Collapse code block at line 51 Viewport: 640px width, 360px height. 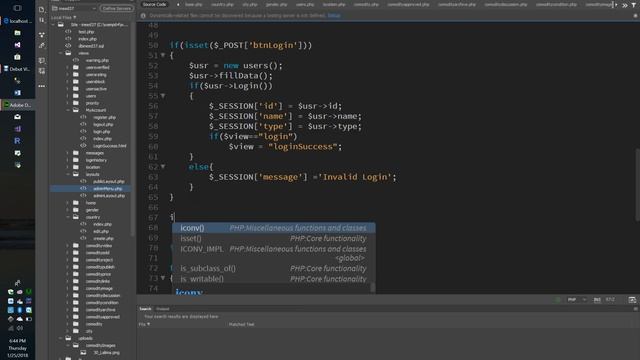pos(163,55)
